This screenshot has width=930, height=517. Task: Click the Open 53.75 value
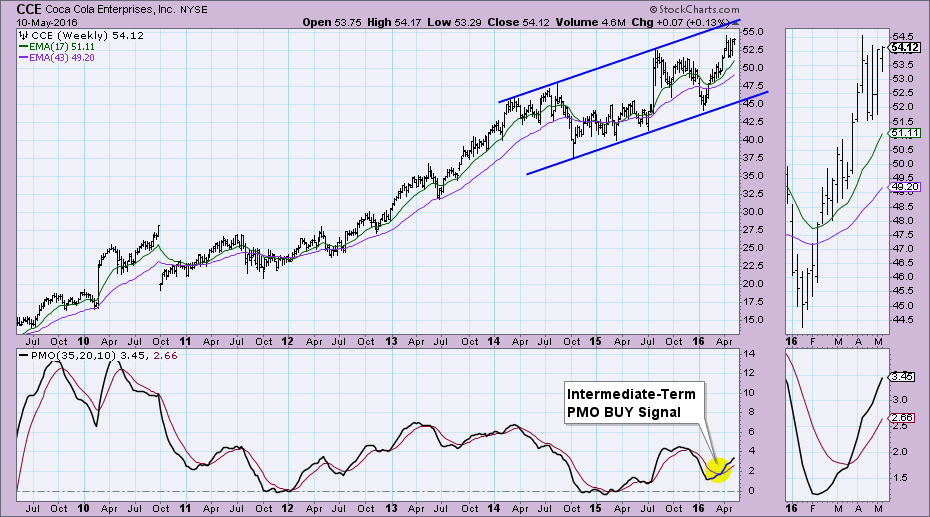click(x=333, y=22)
